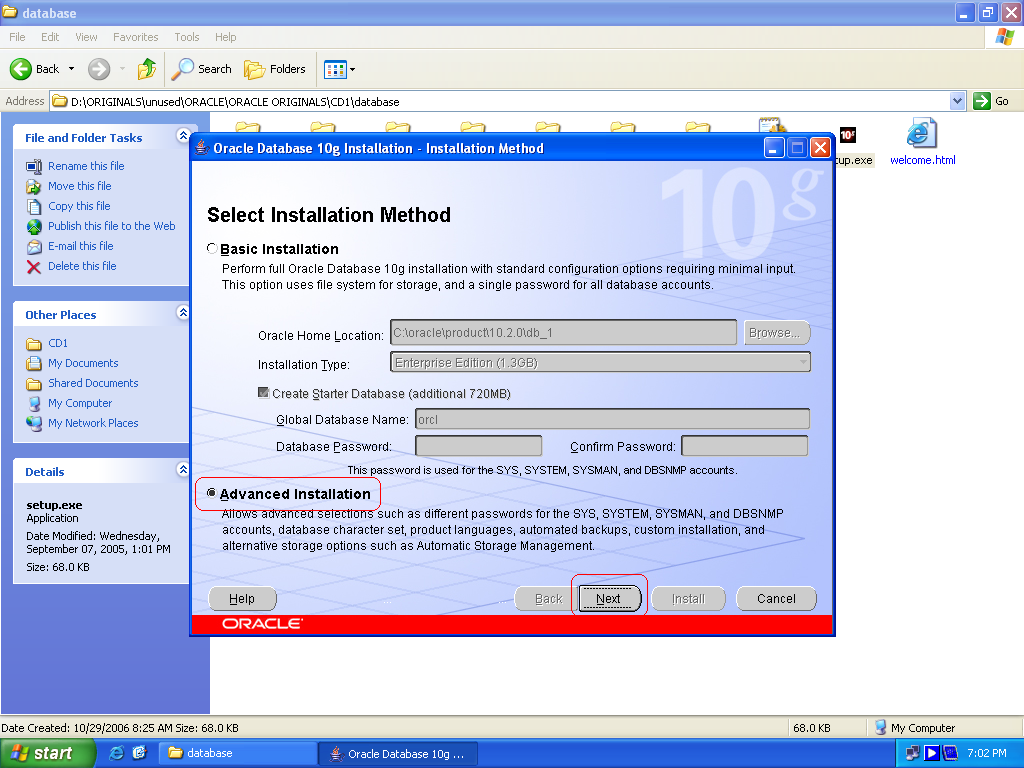Click the Next button in installer

pyautogui.click(x=608, y=599)
